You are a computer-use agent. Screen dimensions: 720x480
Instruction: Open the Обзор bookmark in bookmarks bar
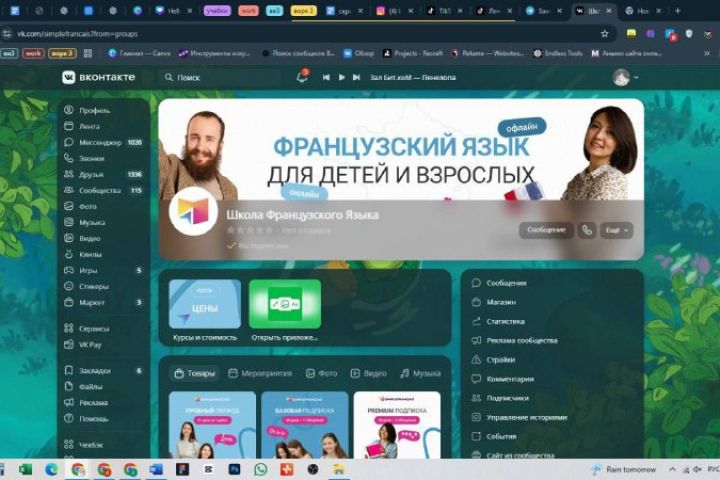[x=359, y=53]
